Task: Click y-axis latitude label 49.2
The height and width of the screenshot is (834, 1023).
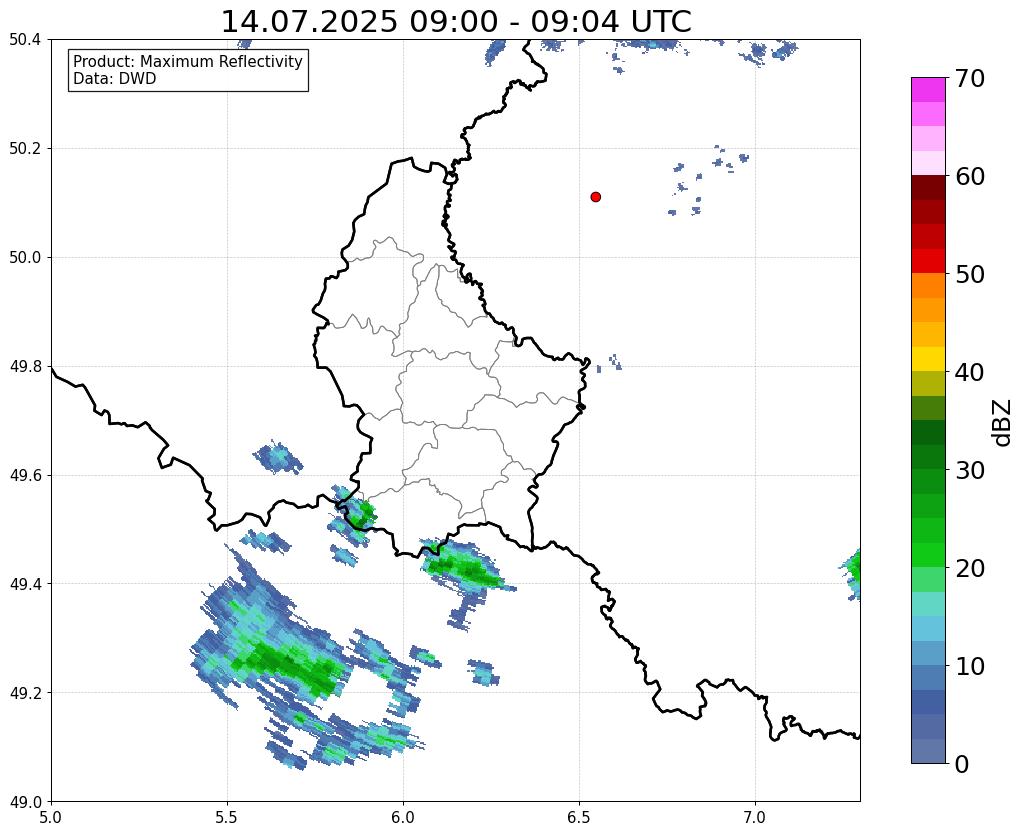Action: tap(25, 693)
